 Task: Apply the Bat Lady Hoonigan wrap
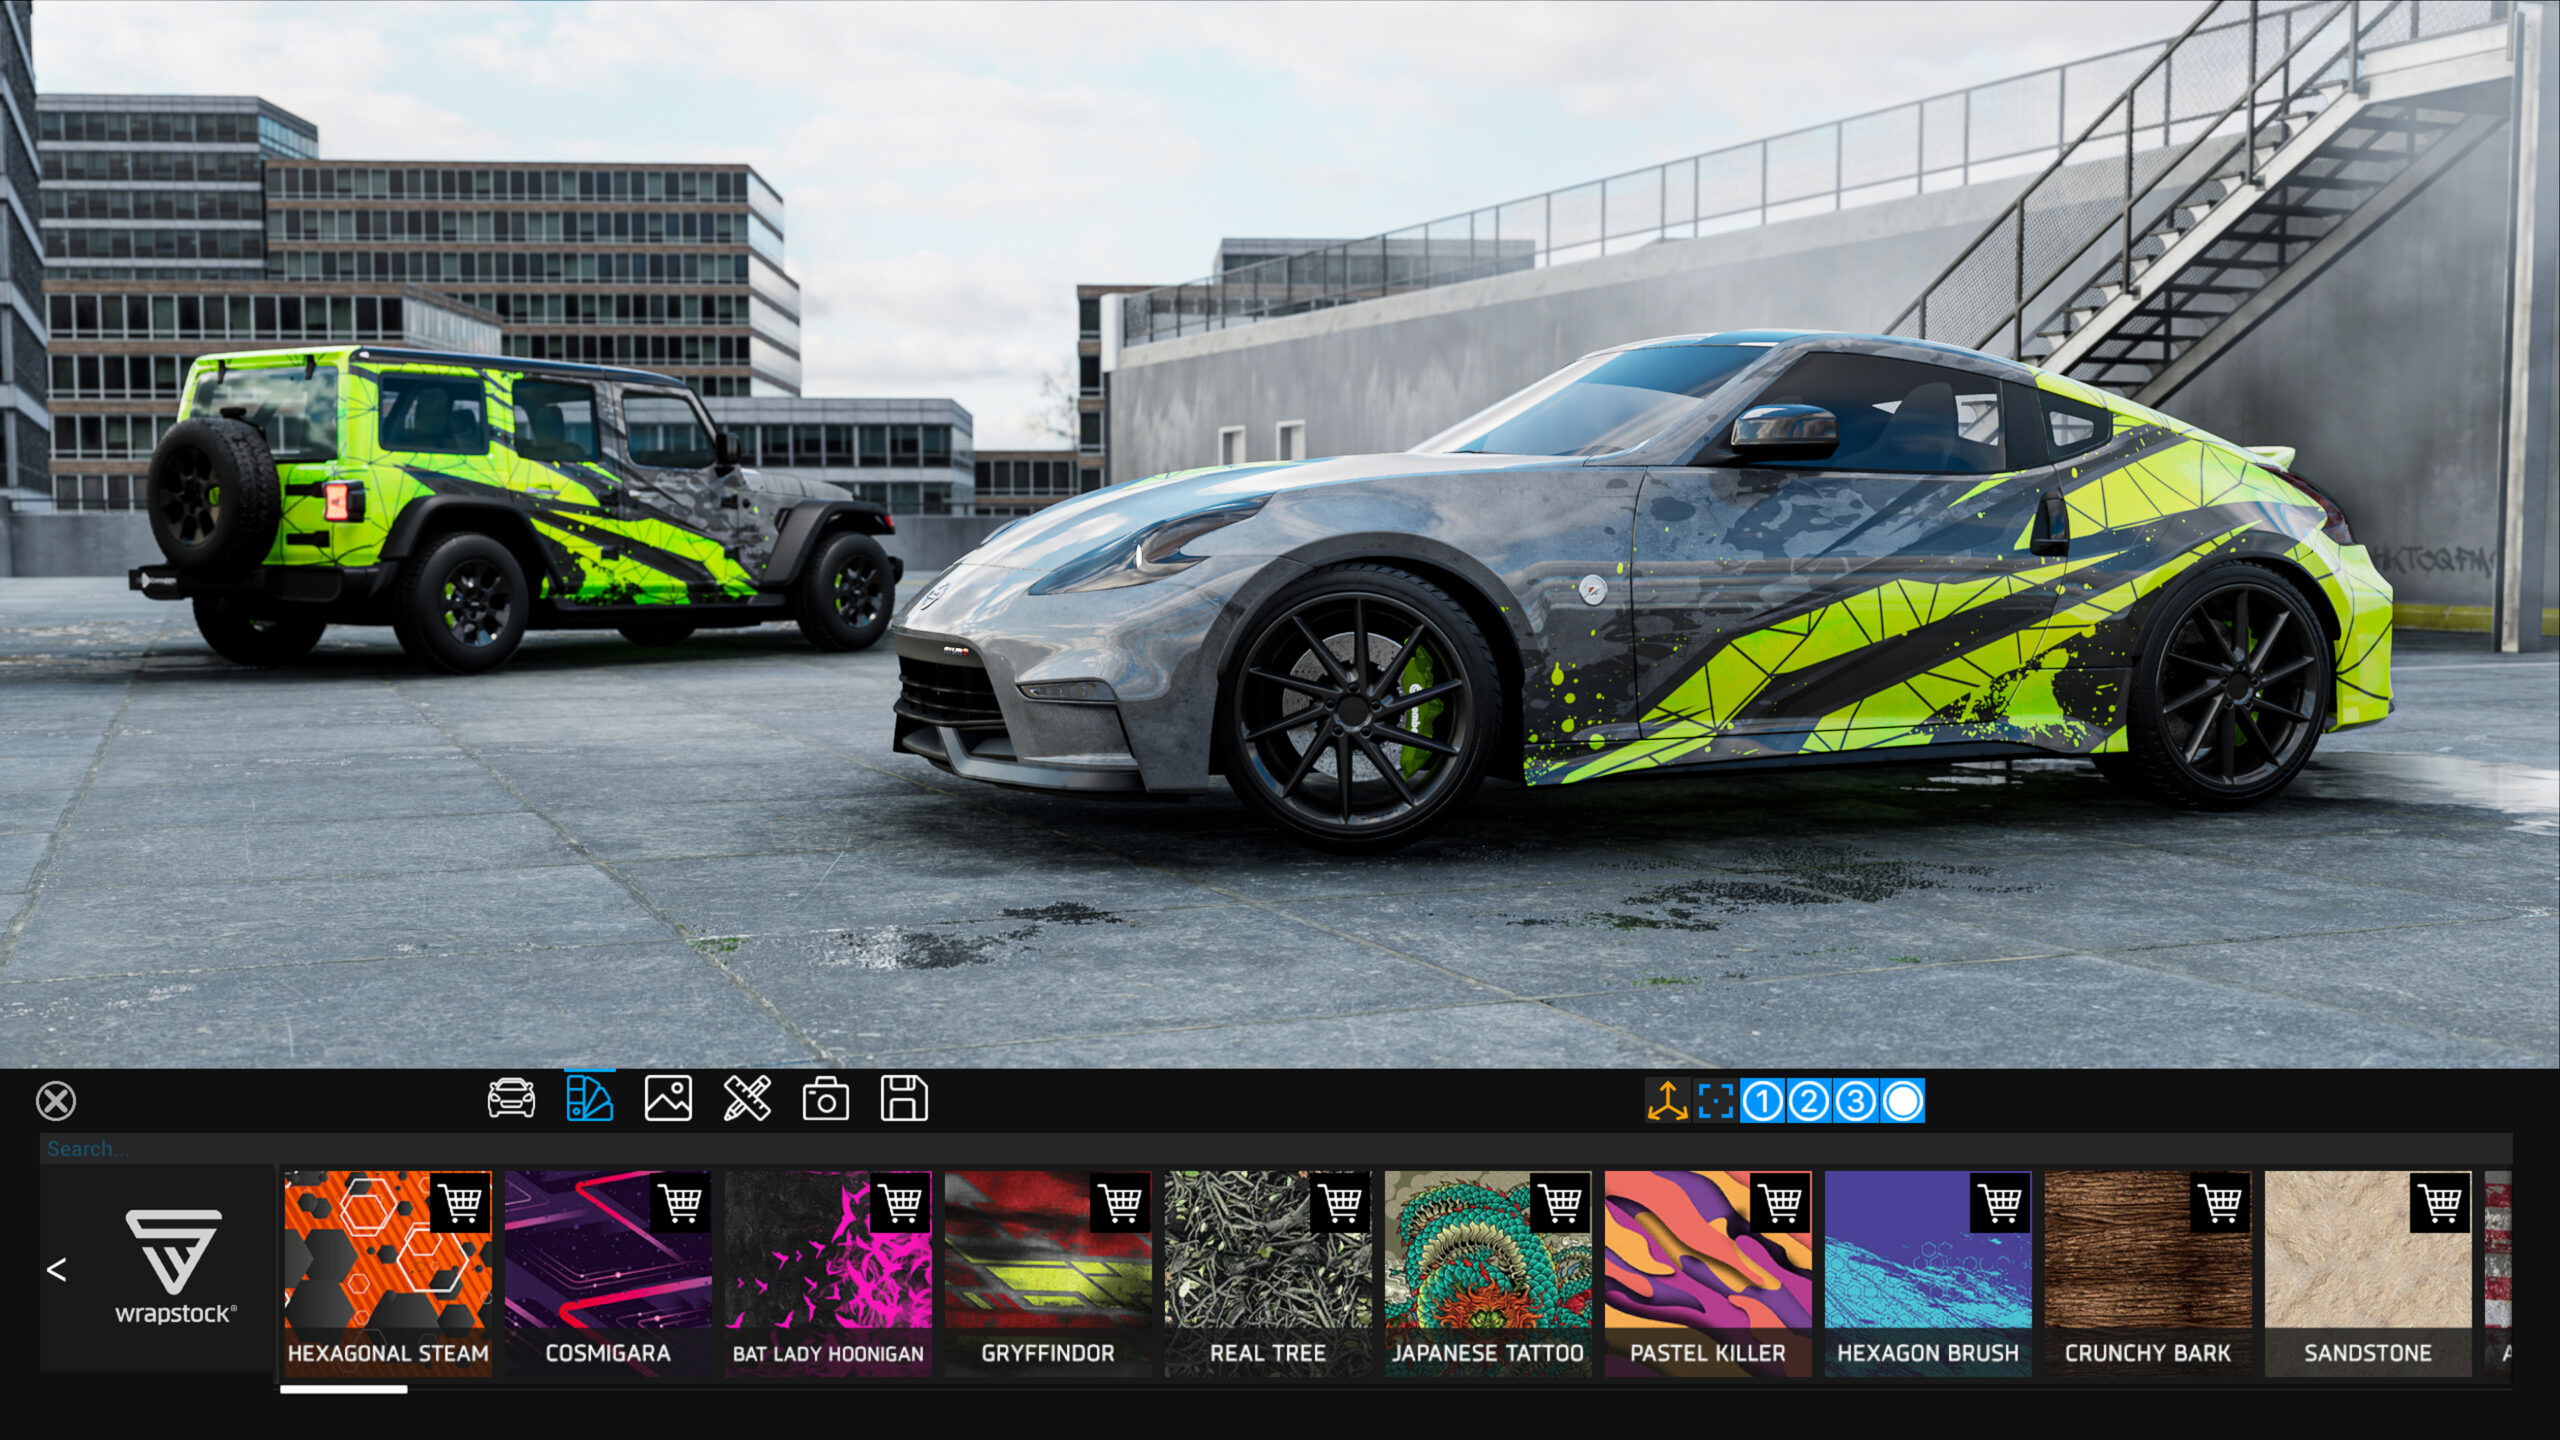(x=828, y=1274)
